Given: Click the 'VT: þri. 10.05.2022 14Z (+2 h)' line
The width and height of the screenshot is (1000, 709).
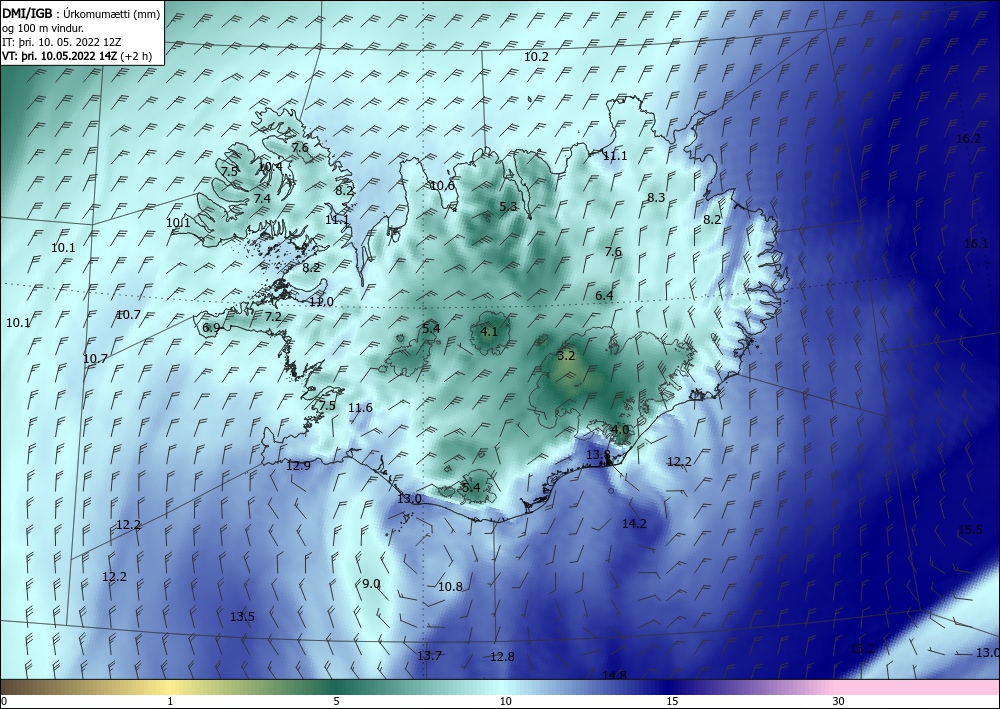Looking at the screenshot, I should (x=77, y=55).
